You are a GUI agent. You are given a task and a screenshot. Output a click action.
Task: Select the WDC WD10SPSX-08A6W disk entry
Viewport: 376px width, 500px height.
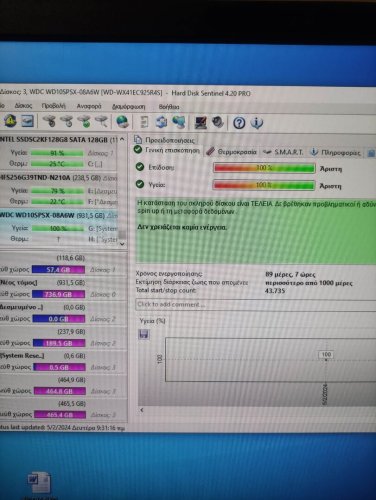tap(59, 216)
